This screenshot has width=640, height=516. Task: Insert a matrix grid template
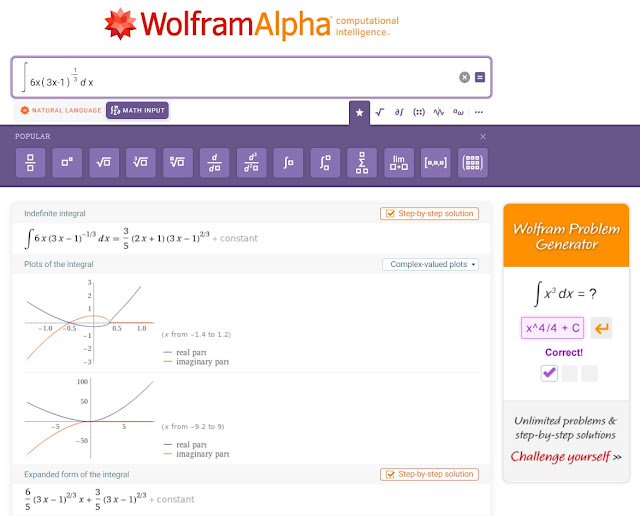click(473, 163)
